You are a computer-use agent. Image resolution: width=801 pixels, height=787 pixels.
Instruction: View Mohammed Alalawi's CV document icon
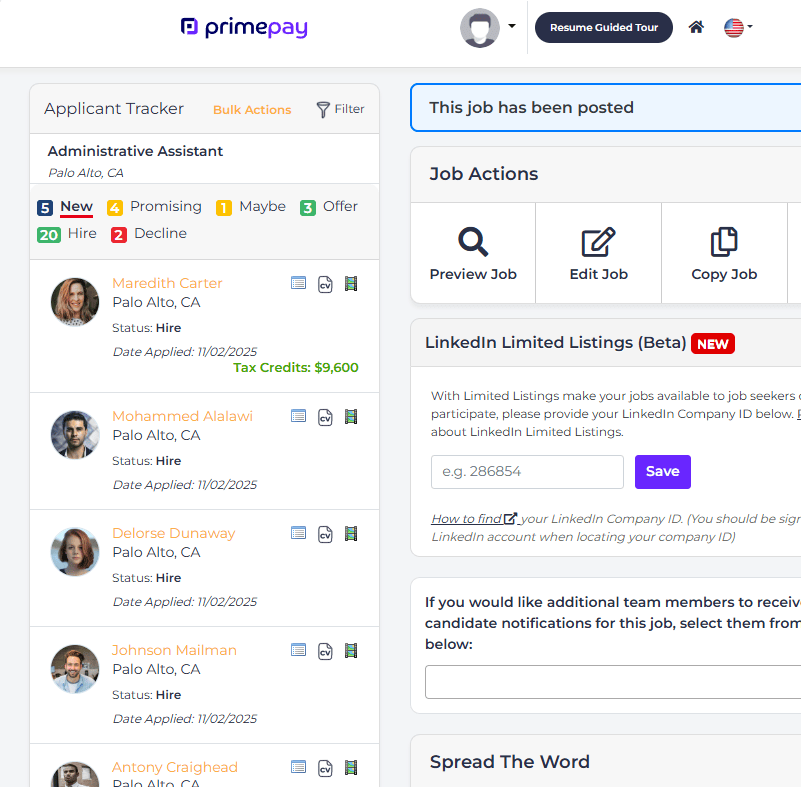(x=324, y=417)
